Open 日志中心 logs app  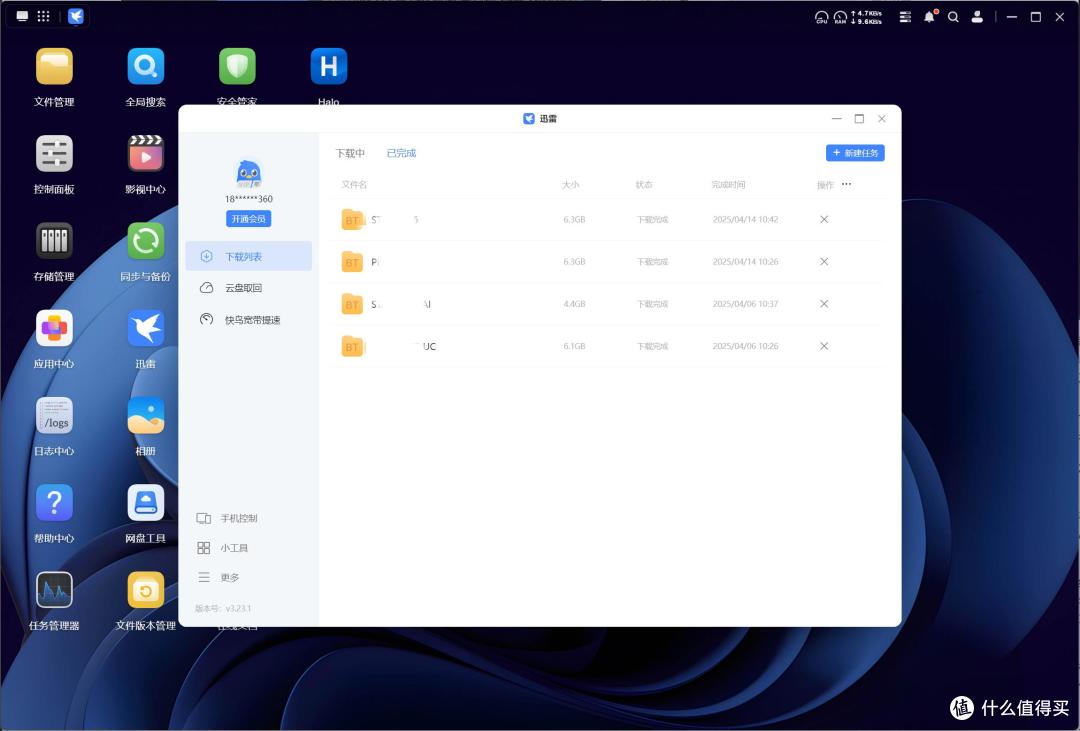[54, 415]
